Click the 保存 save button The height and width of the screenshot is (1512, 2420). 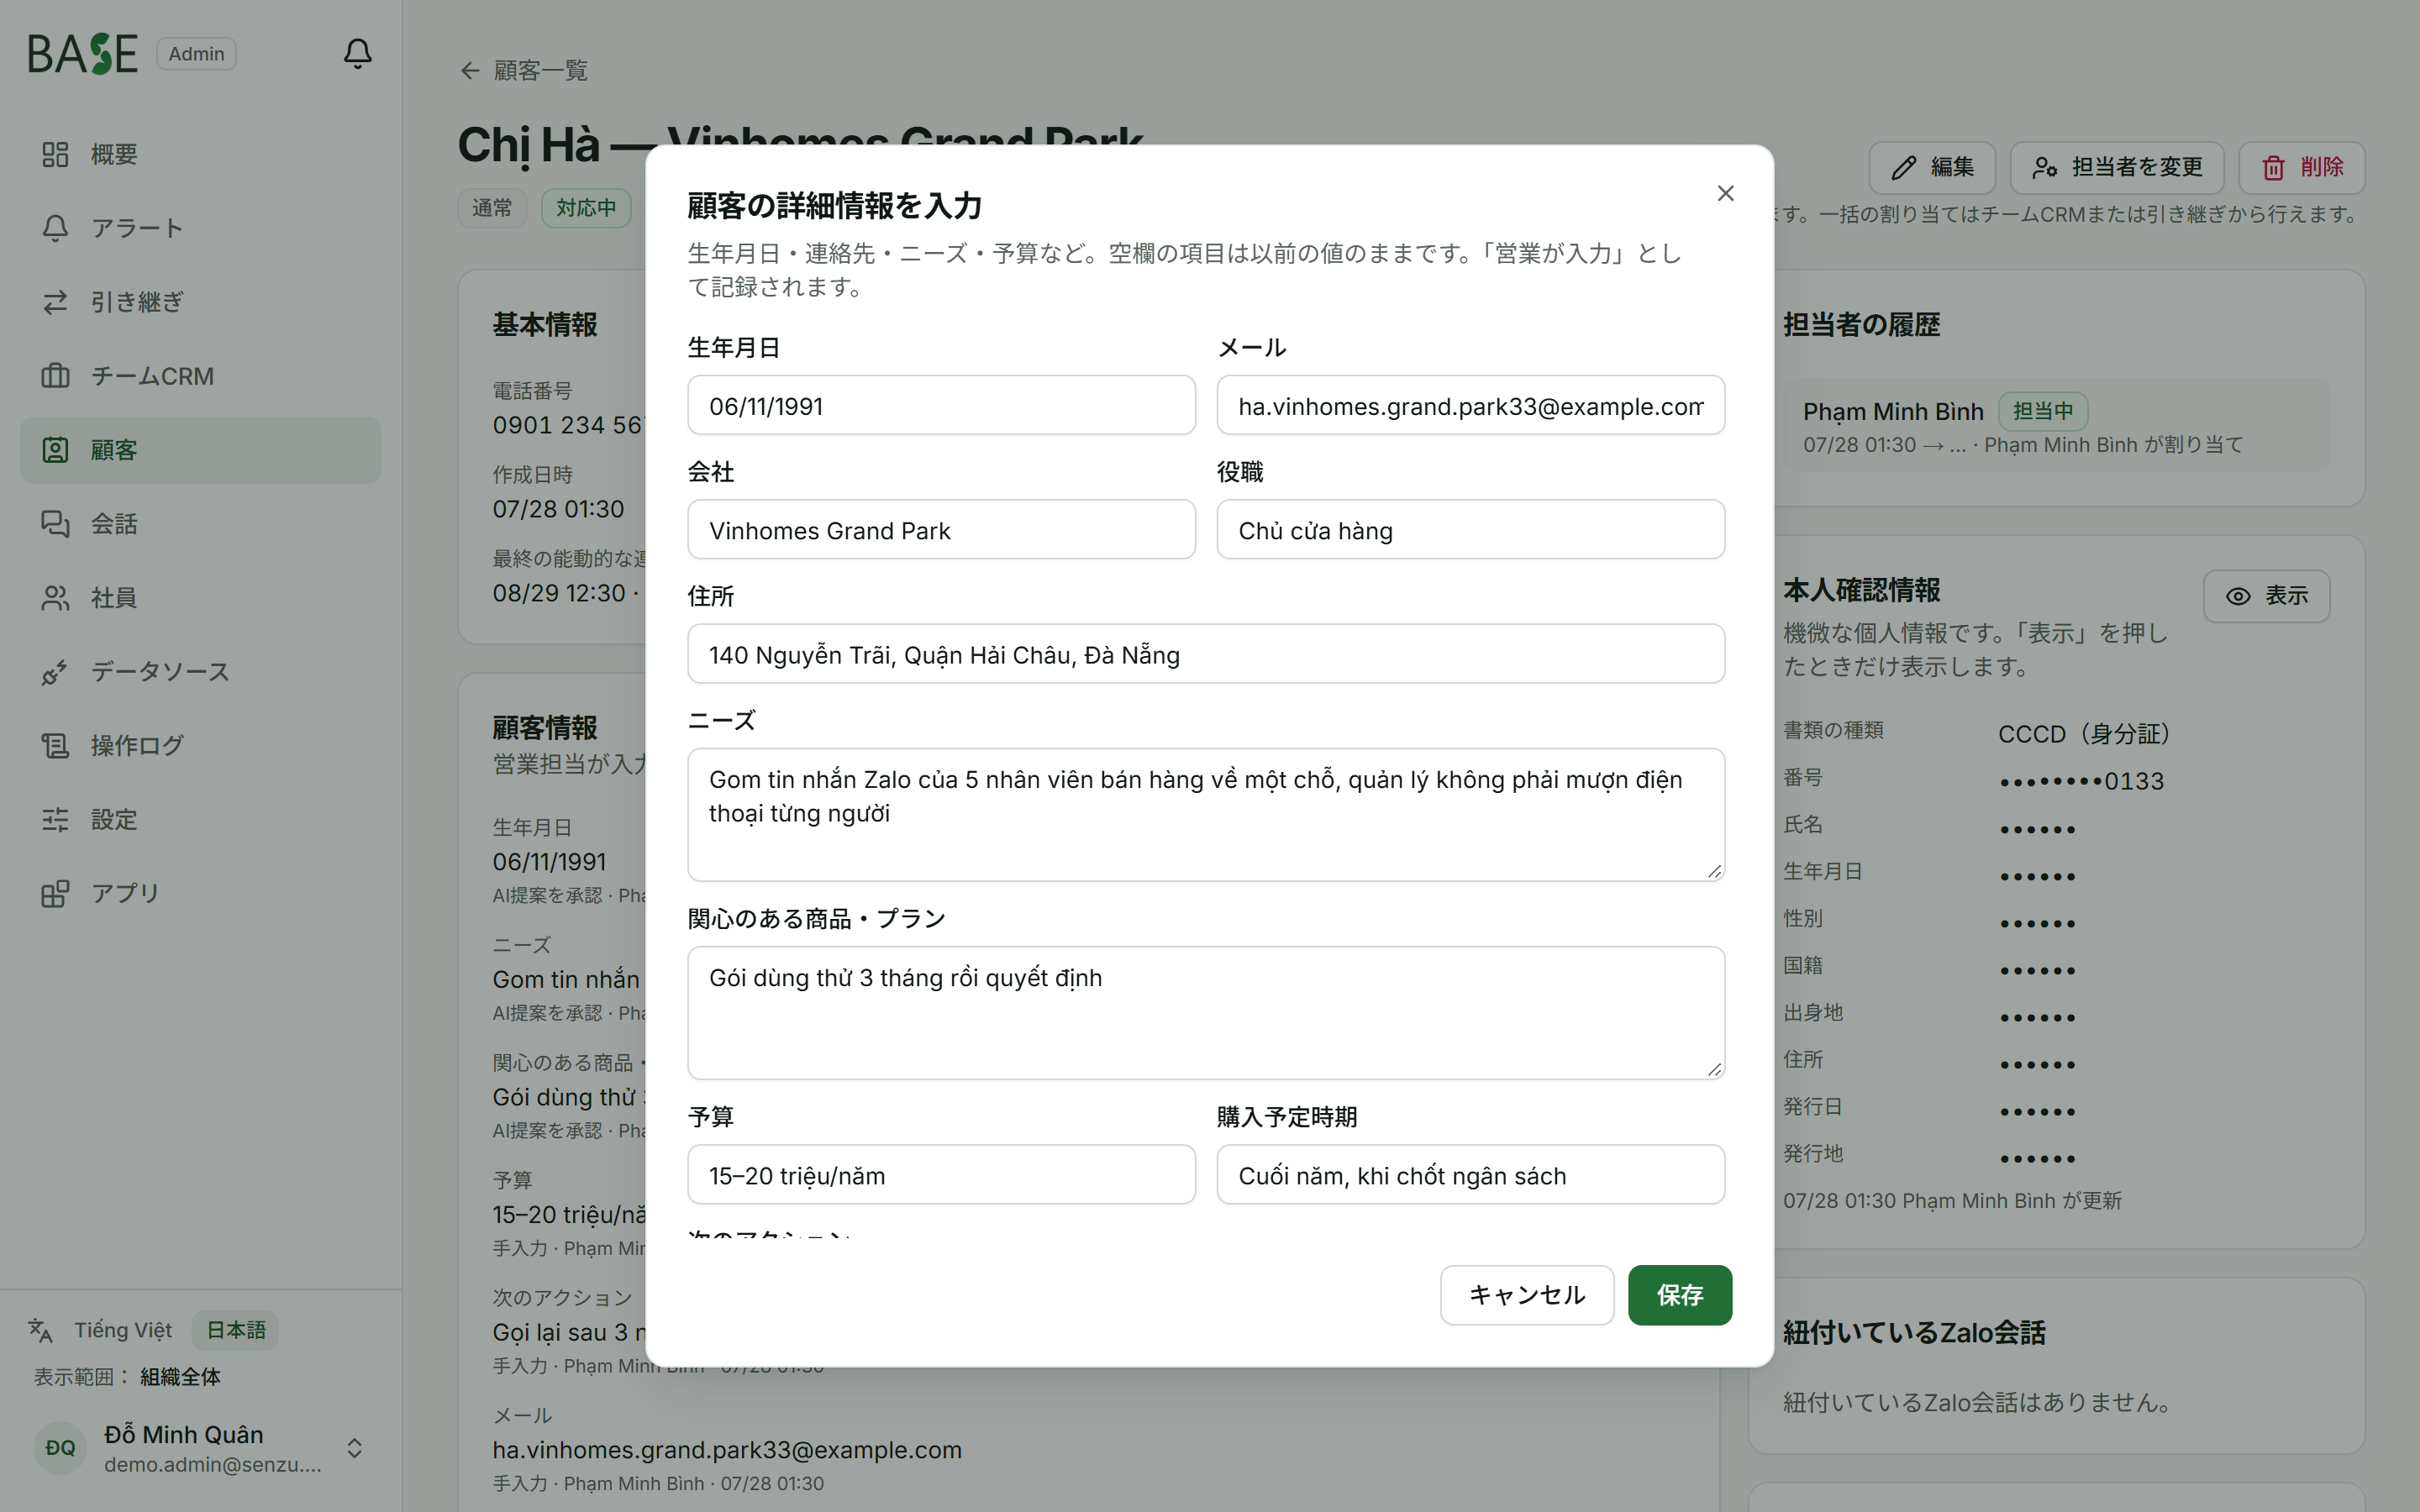[1680, 1295]
